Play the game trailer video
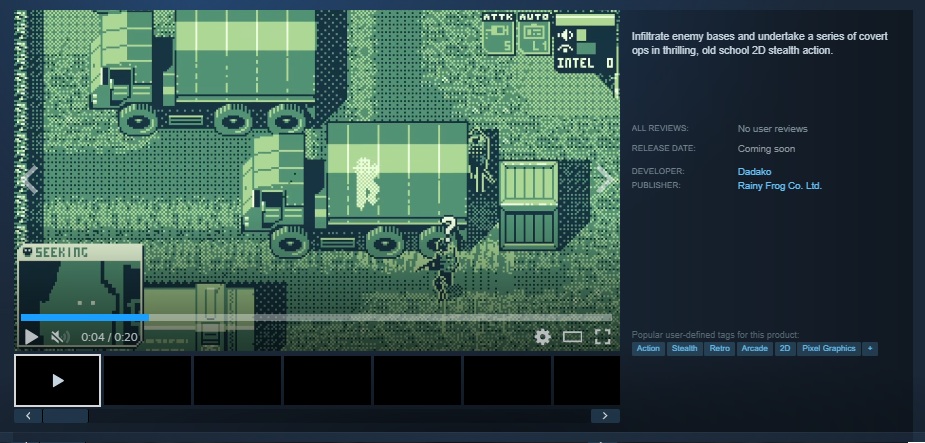 pos(31,337)
